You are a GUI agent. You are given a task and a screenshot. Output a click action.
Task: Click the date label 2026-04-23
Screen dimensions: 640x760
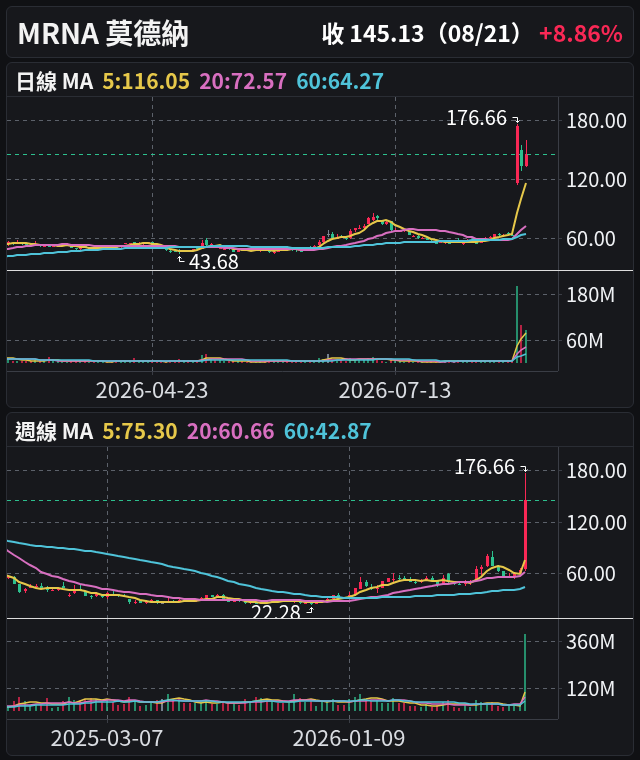coord(152,390)
